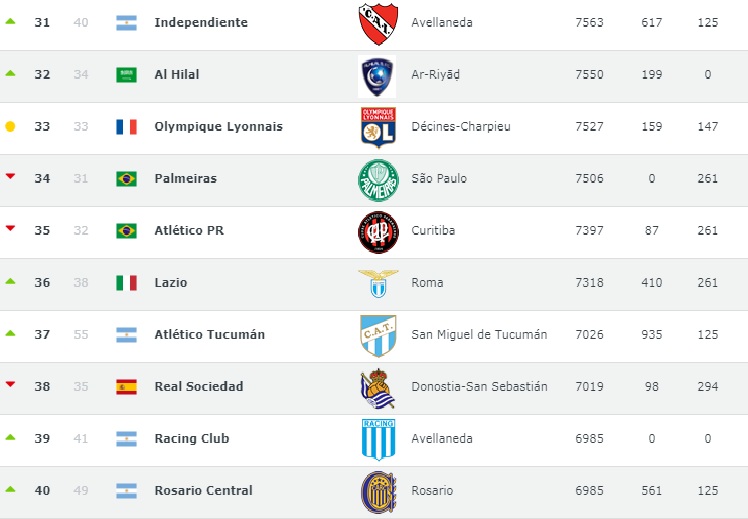Click the Racing Club team name

pos(192,438)
